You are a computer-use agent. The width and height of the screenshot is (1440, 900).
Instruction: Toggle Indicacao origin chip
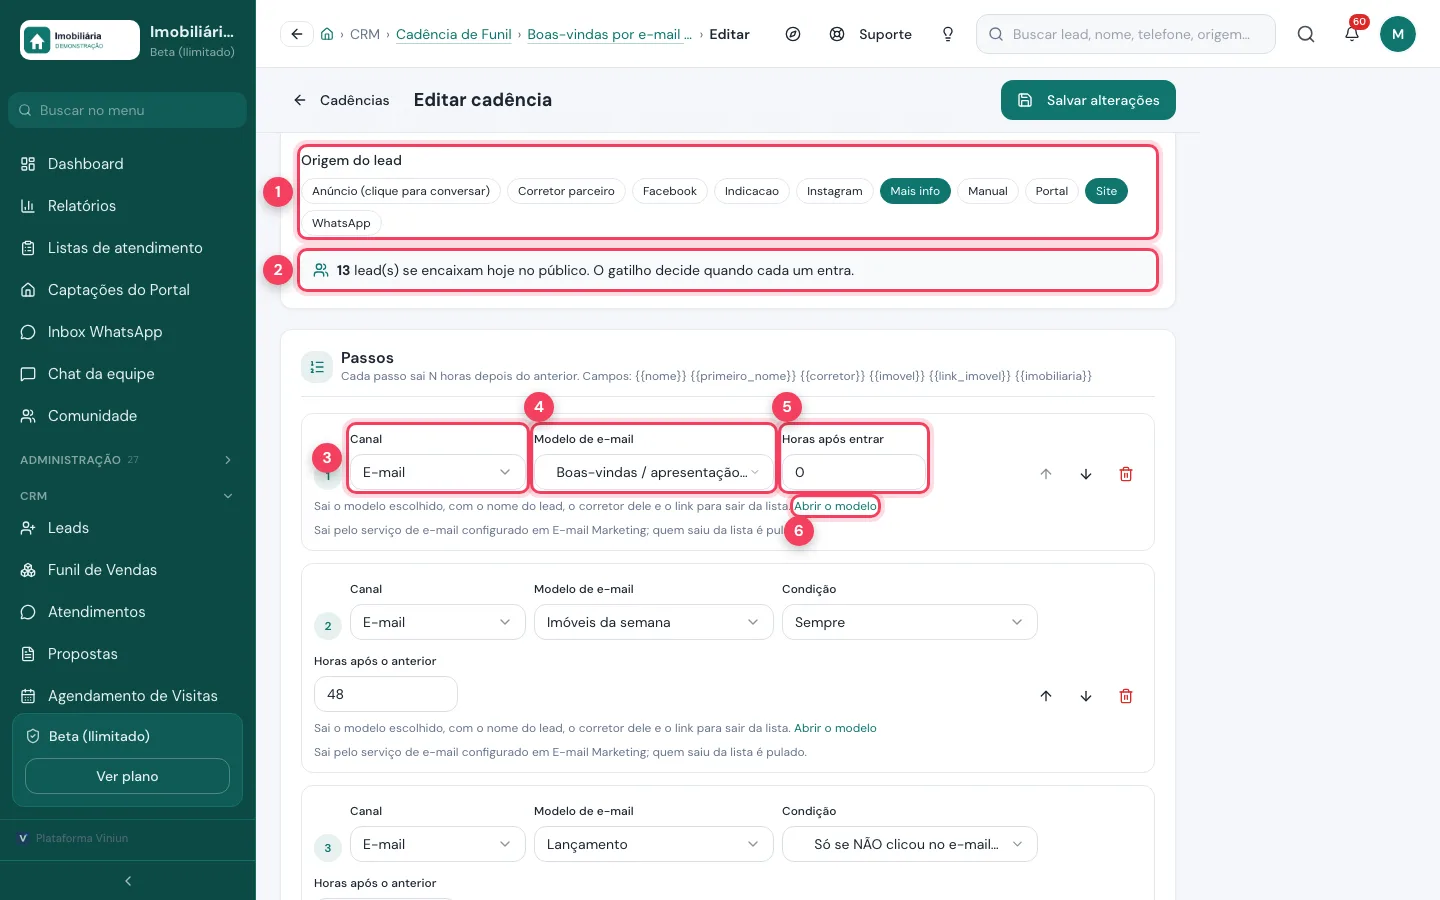point(752,191)
